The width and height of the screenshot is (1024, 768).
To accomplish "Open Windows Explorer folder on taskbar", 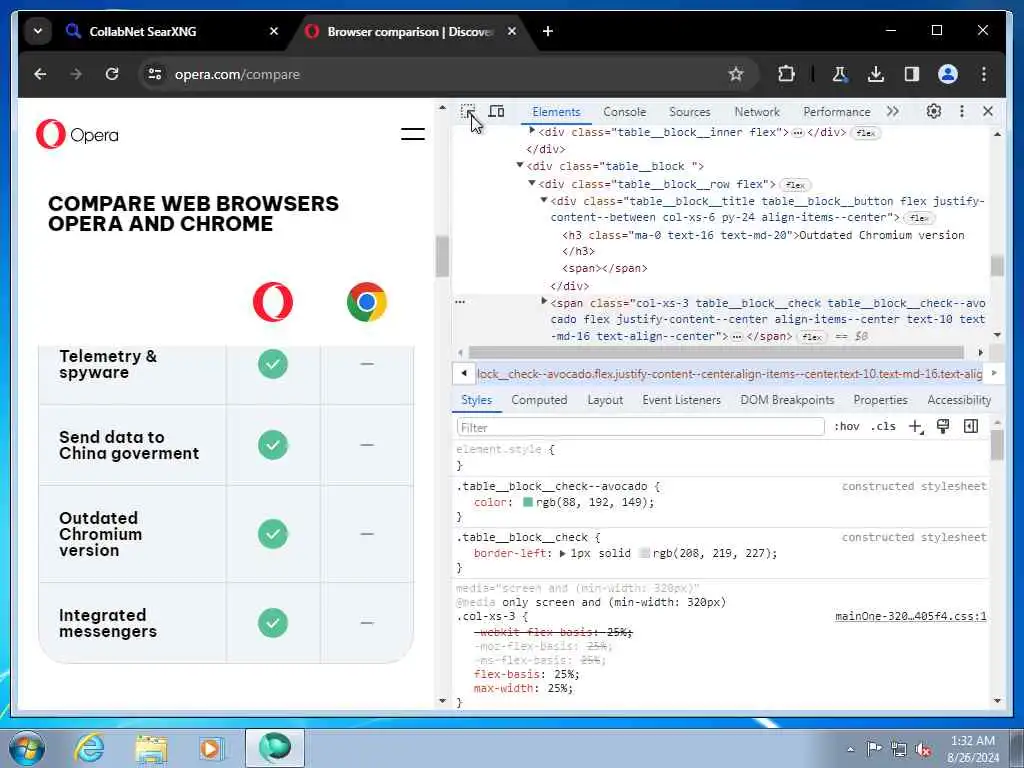I will pyautogui.click(x=151, y=748).
